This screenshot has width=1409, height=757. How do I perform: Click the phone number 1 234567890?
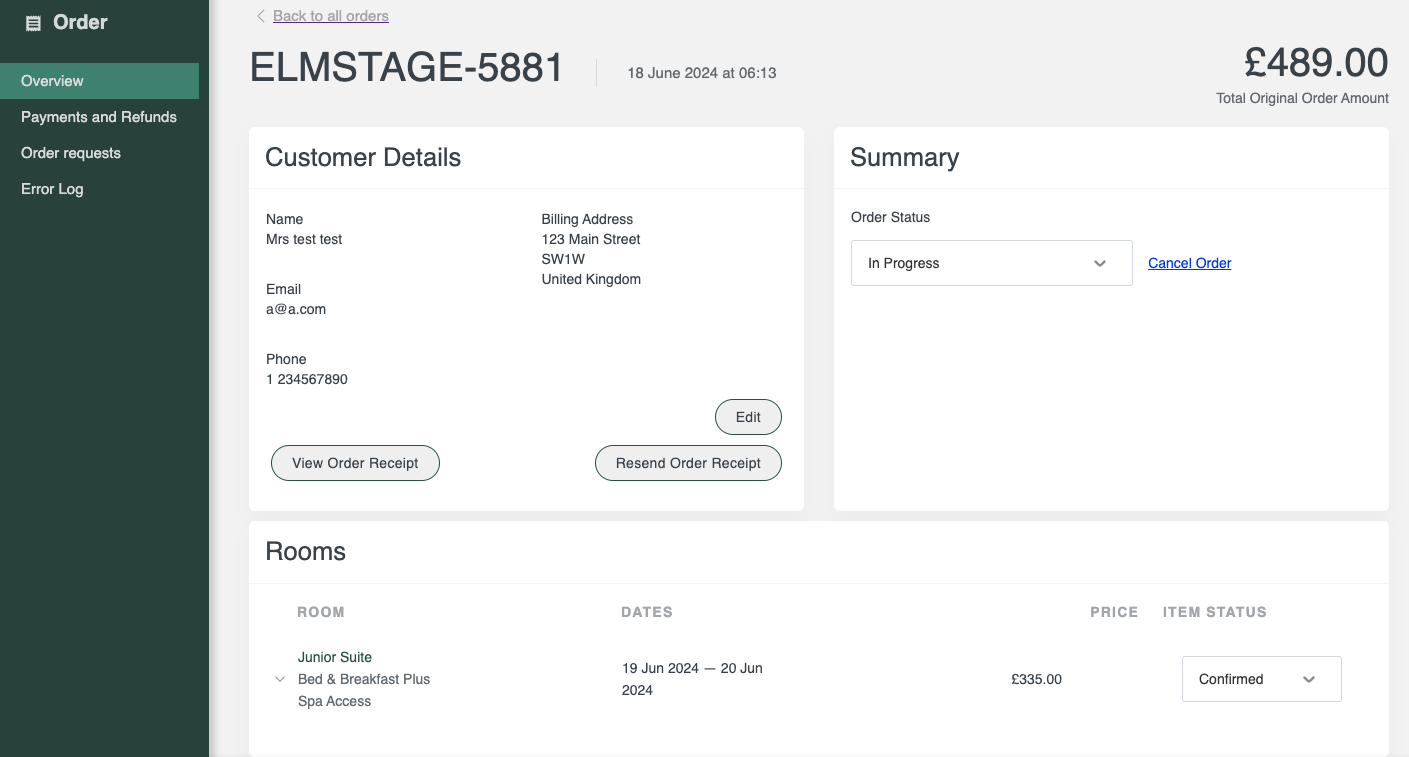307,379
